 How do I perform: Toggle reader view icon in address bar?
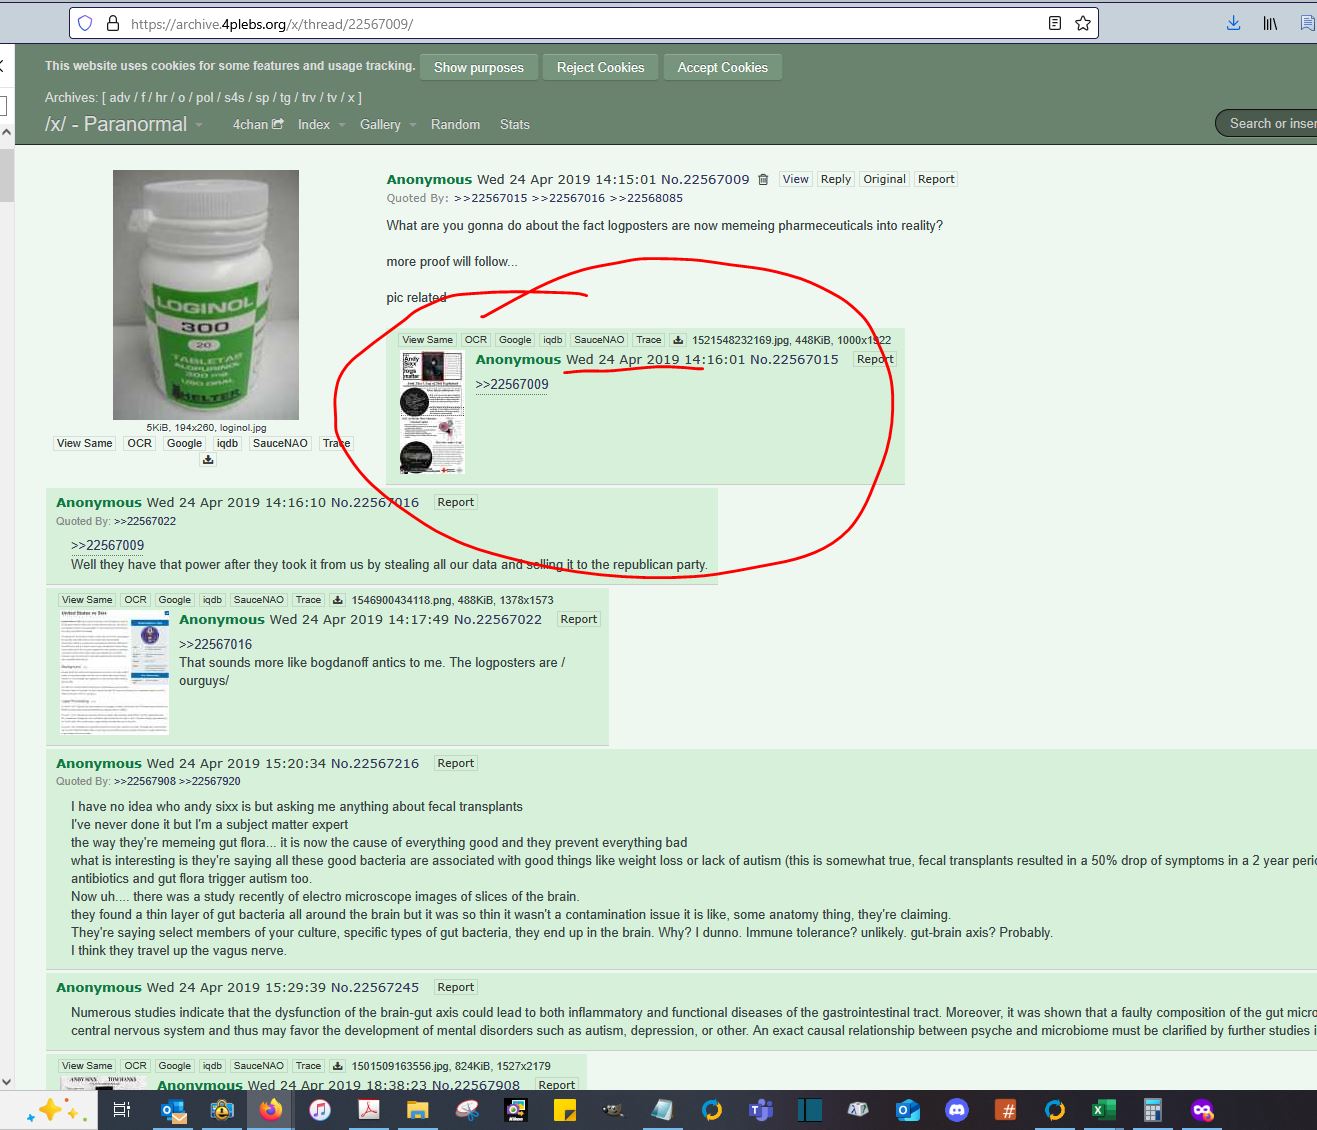pyautogui.click(x=1054, y=23)
